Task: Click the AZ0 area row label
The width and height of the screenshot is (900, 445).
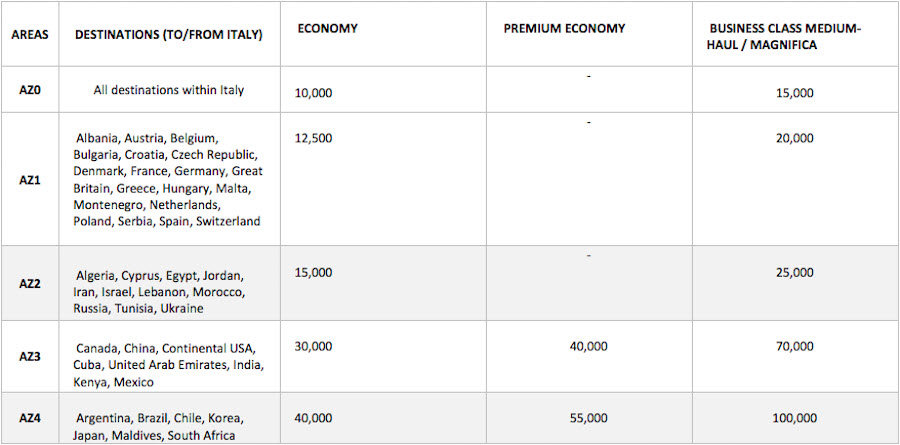Action: tap(30, 90)
